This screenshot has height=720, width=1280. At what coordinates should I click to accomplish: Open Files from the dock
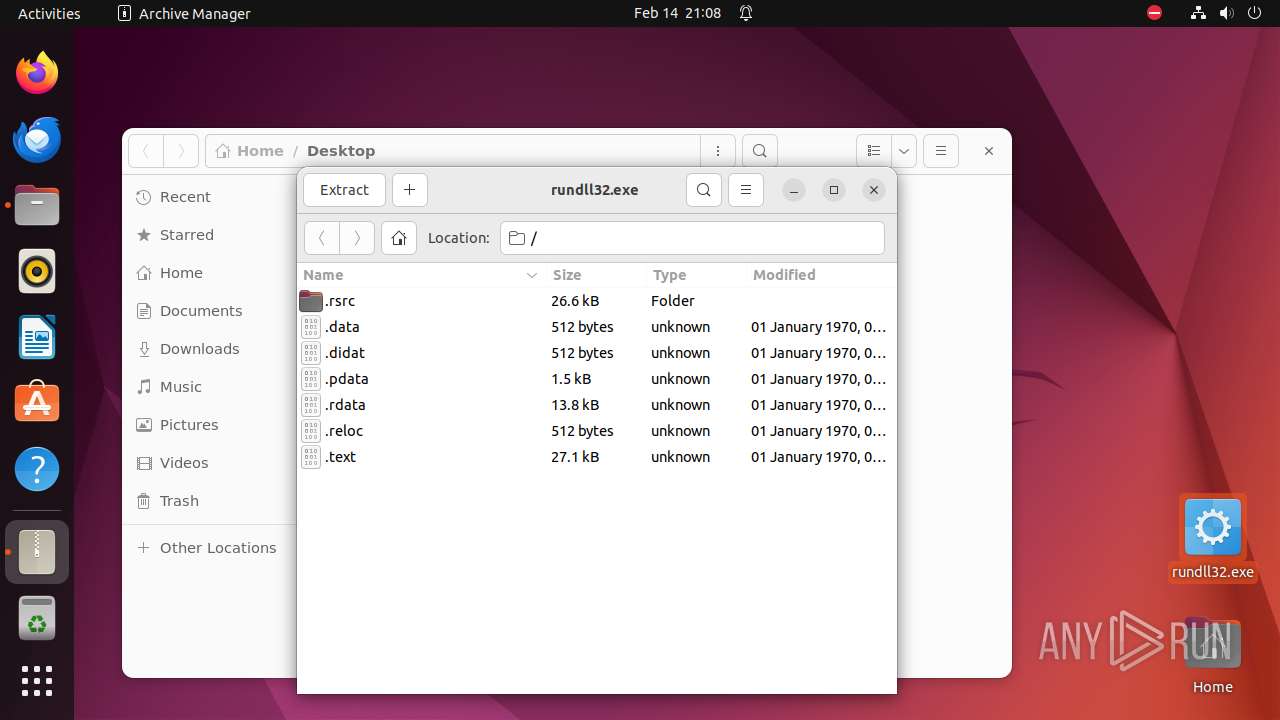pos(37,205)
